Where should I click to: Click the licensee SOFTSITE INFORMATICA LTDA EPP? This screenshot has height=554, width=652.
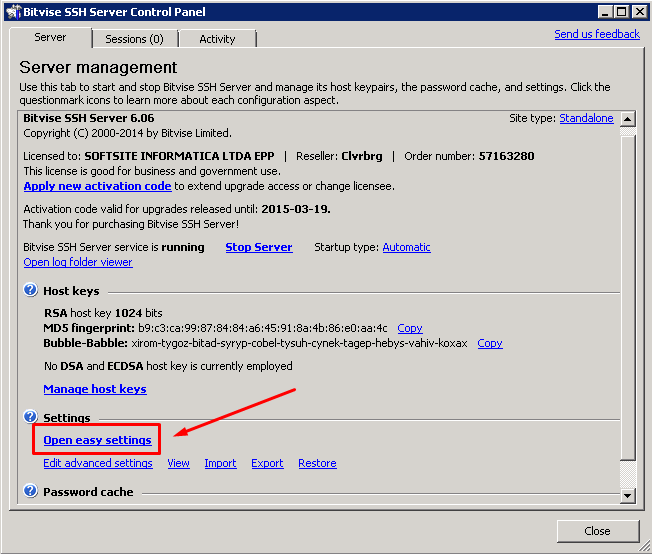179,156
